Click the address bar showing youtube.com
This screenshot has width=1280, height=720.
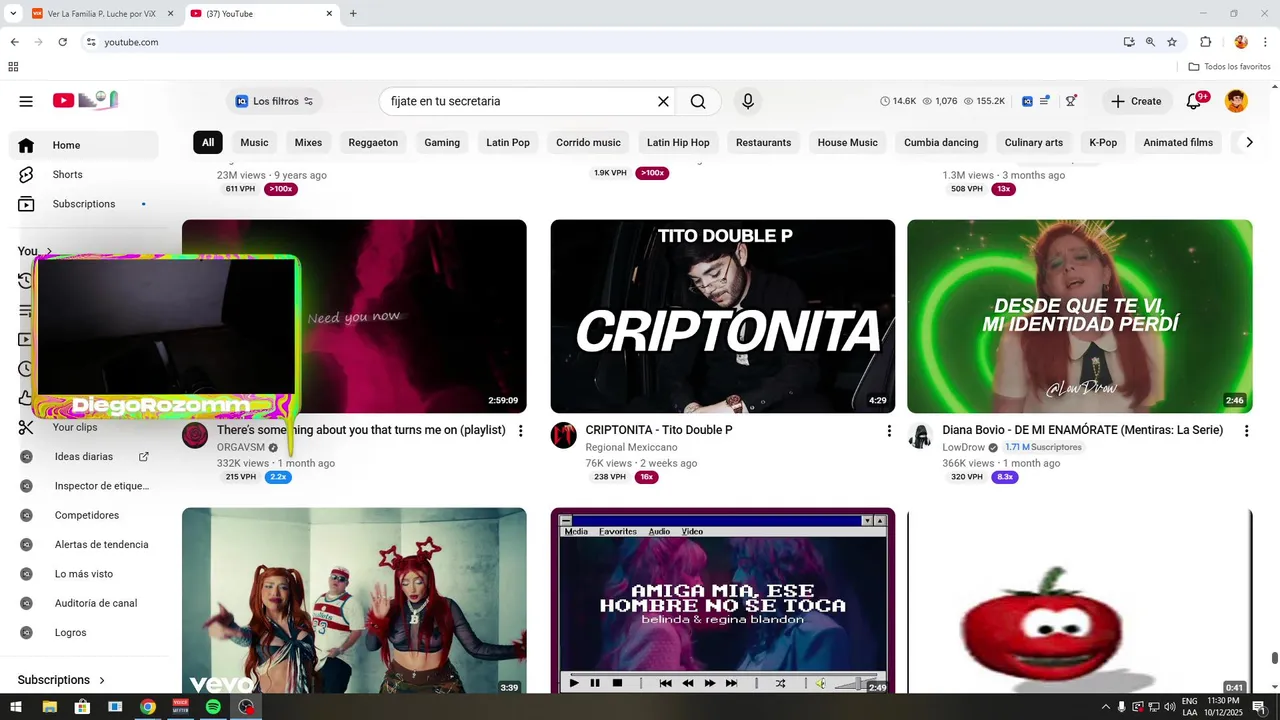pos(600,42)
